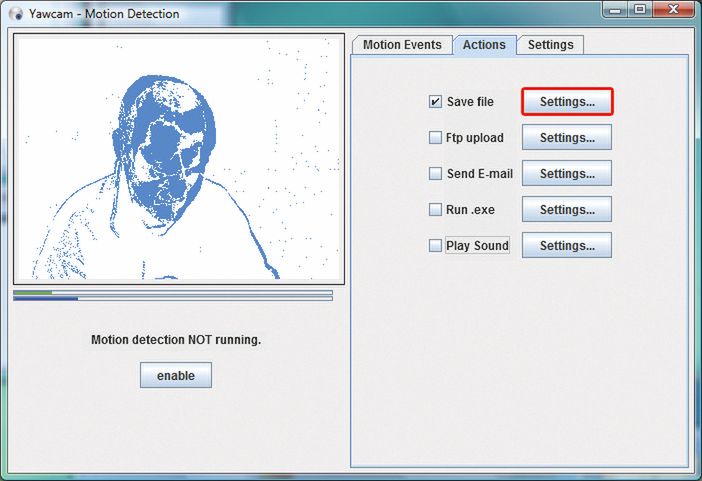Image resolution: width=702 pixels, height=481 pixels.
Task: Click the Yawcam webcam icon in title bar
Action: tap(16, 14)
